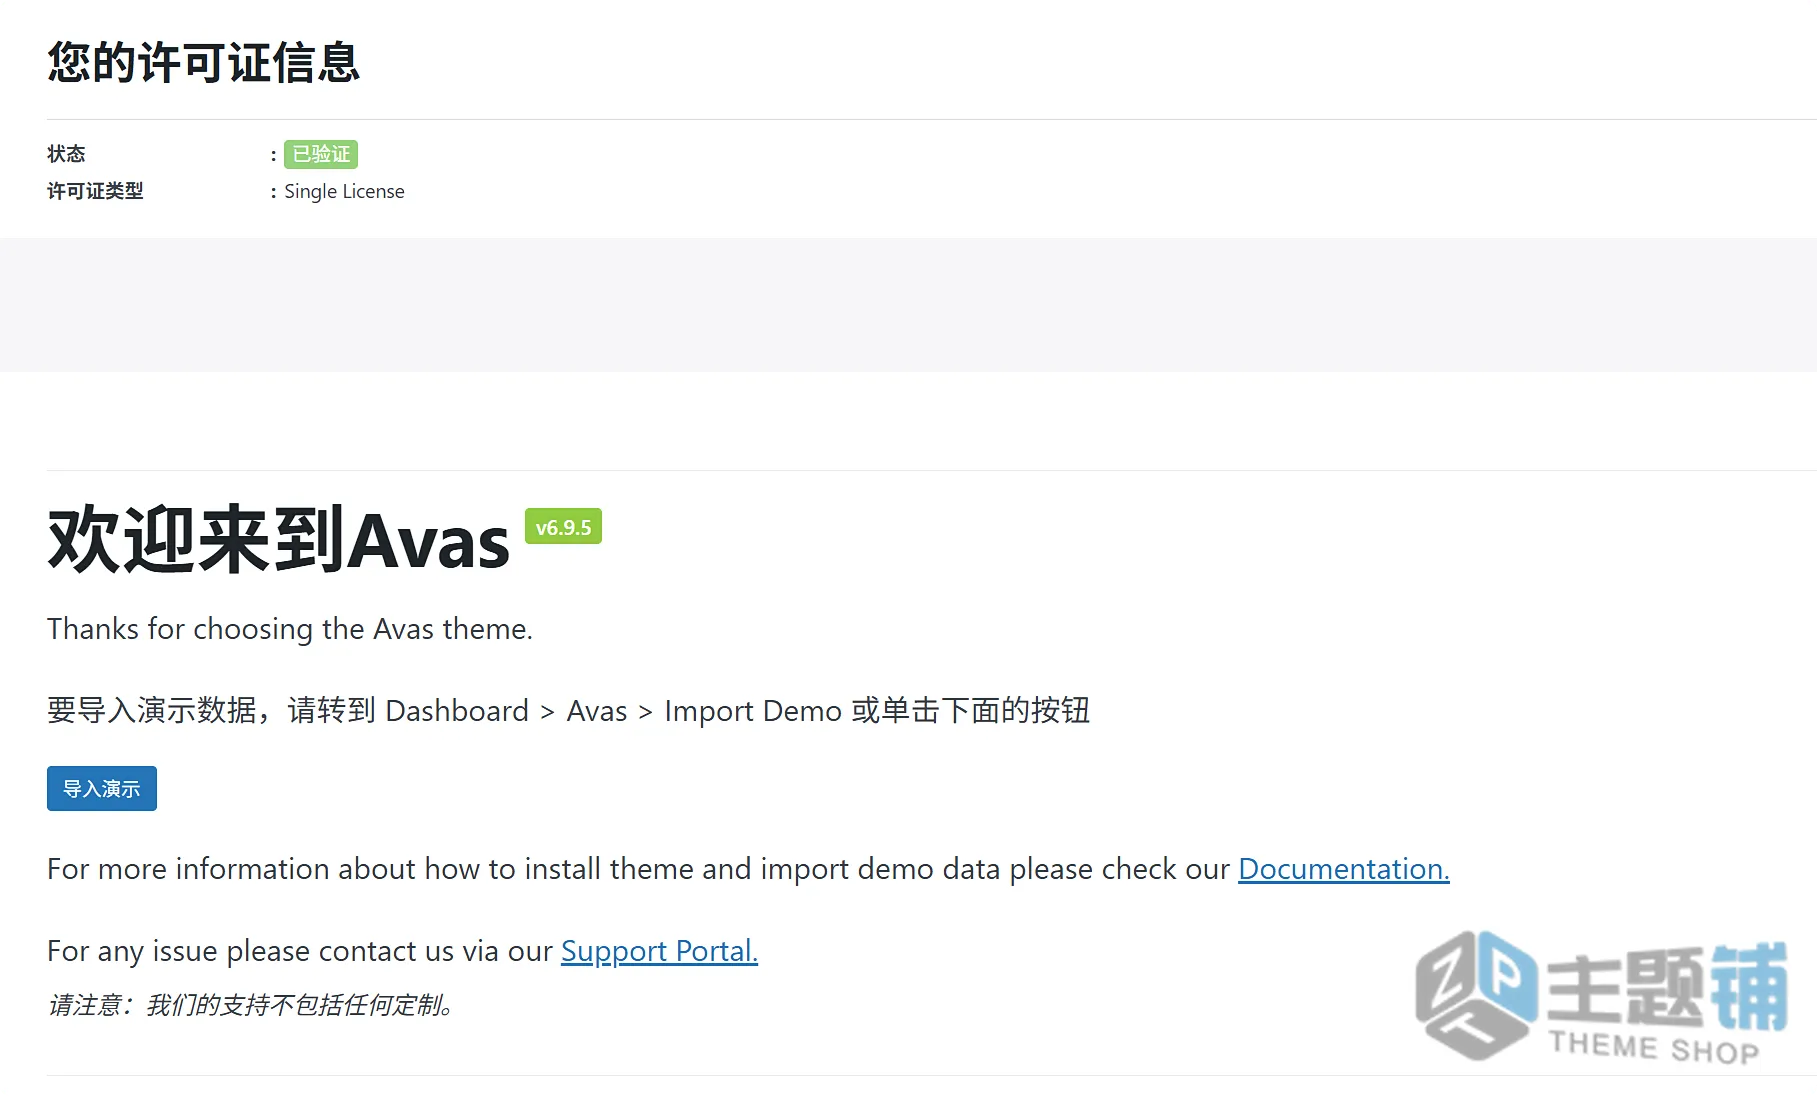The image size is (1817, 1096).
Task: Select the Single License text
Action: (344, 191)
